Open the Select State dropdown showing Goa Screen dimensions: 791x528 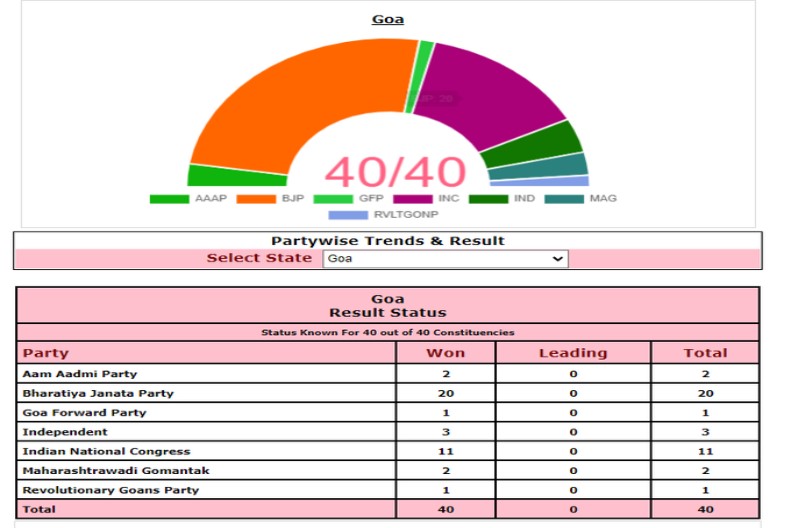445,259
